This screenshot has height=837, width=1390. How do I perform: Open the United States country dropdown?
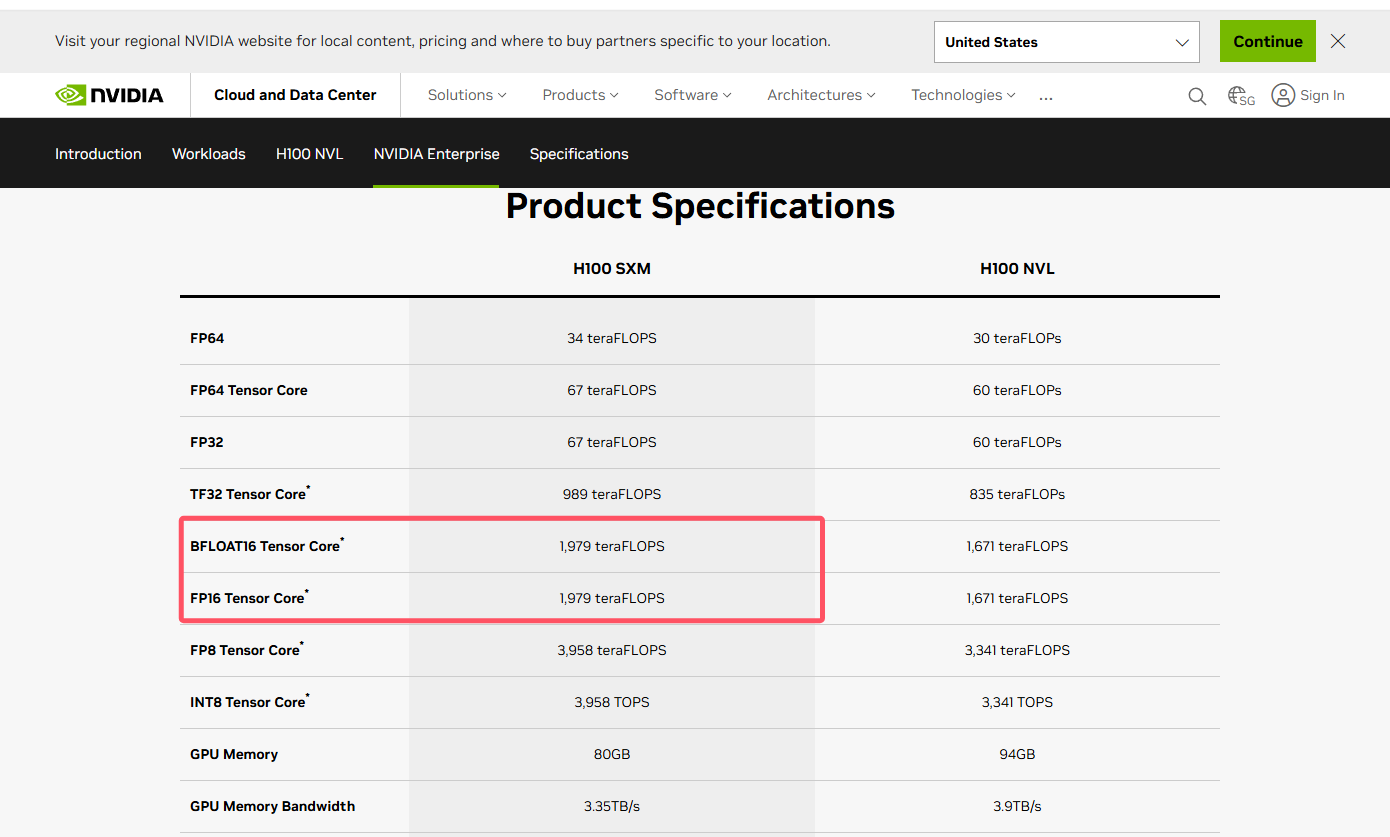tap(1067, 42)
